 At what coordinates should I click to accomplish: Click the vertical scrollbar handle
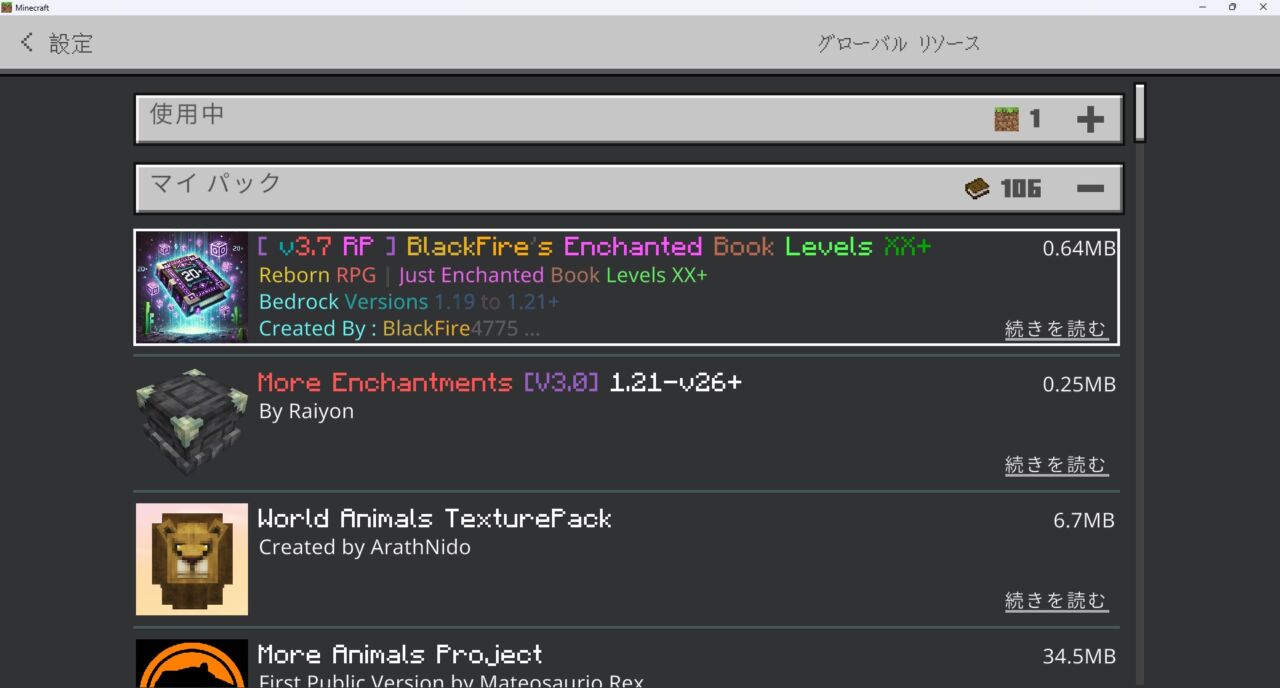tap(1139, 113)
